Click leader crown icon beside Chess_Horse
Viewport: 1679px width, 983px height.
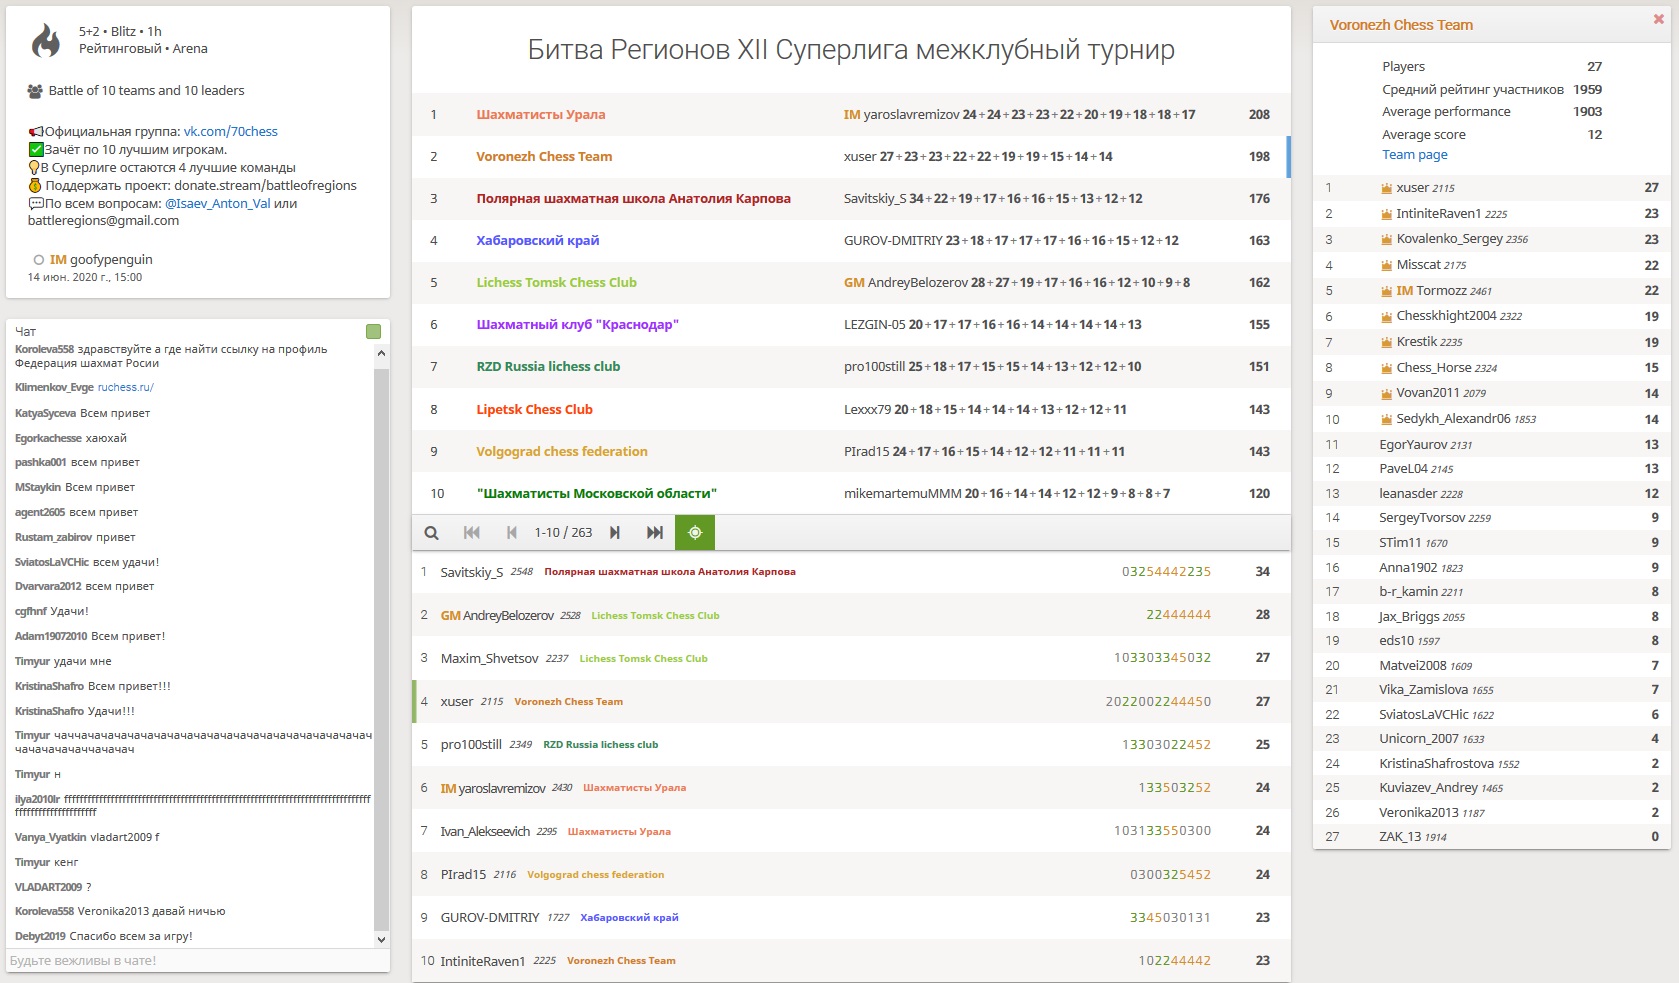[x=1387, y=368]
